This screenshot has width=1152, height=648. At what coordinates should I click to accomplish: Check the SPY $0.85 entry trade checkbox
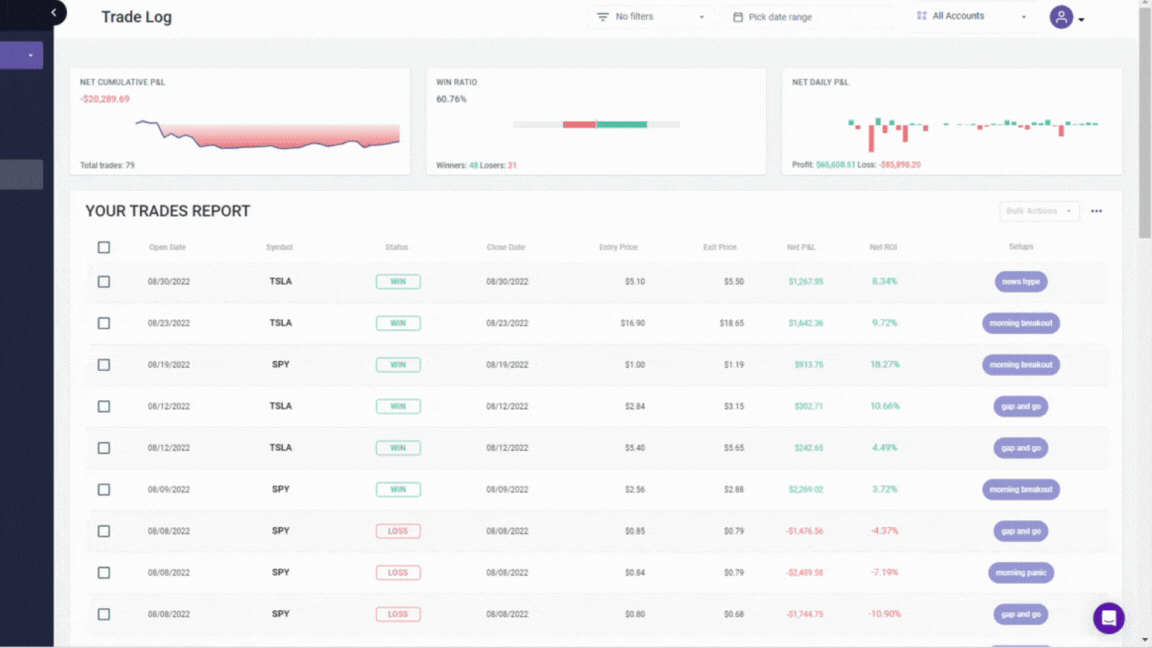[x=104, y=531]
